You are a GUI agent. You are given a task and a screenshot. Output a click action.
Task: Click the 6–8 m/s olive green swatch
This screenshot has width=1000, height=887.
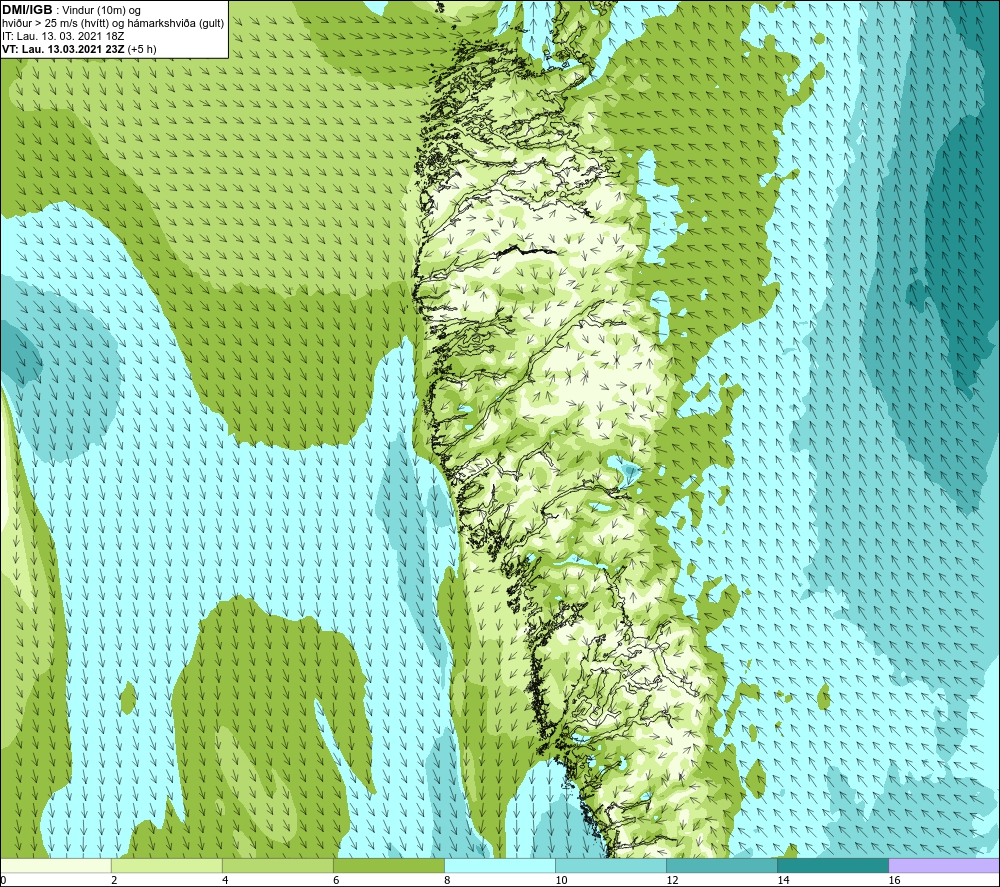tap(389, 866)
